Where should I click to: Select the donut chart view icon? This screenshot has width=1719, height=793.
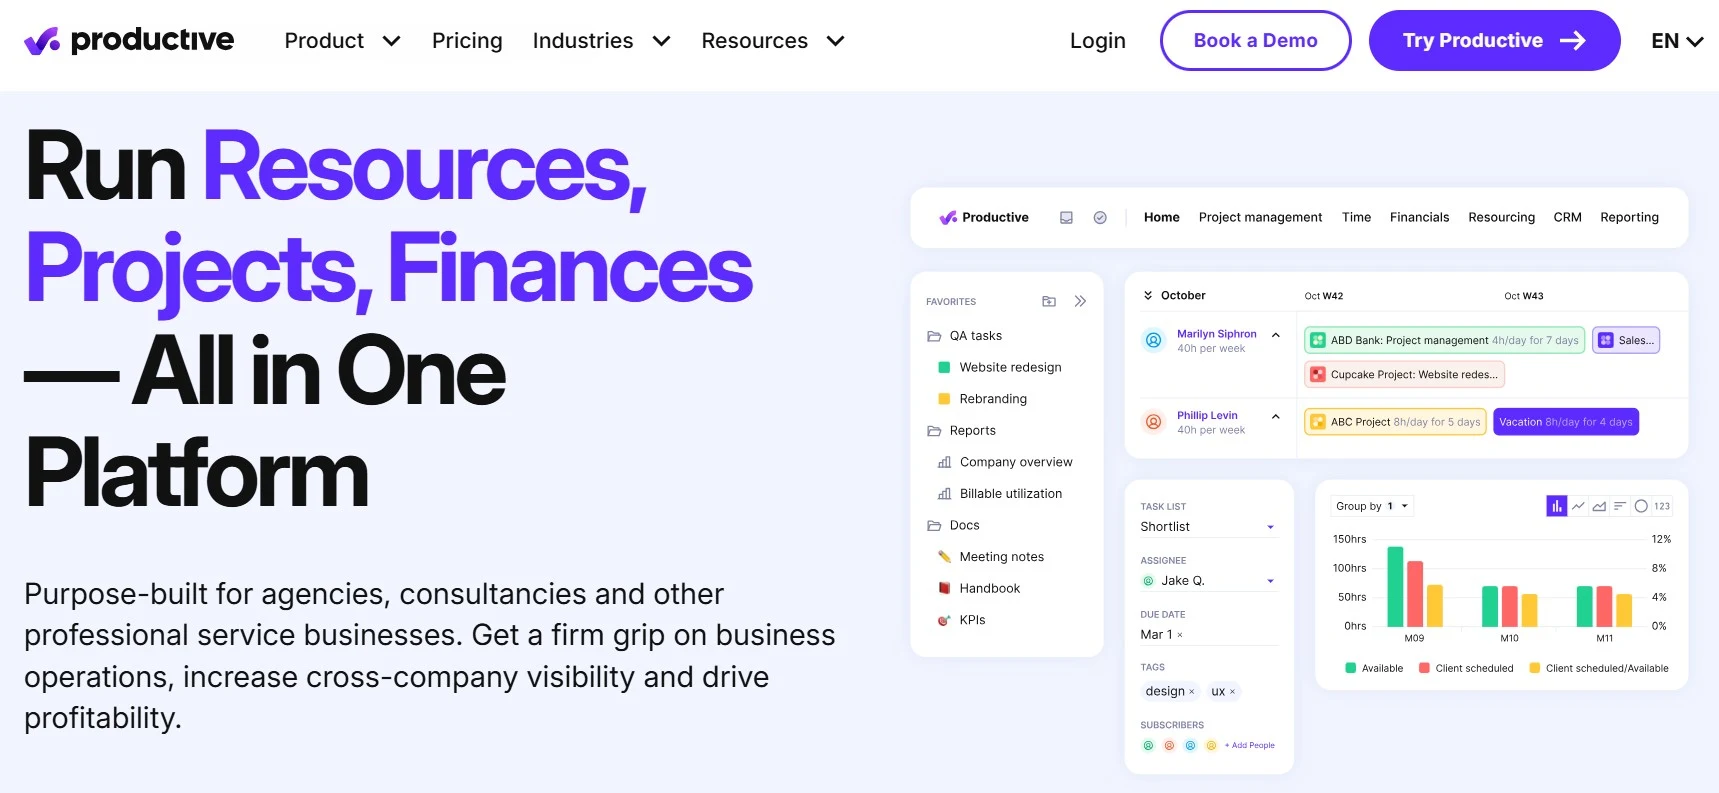1641,506
